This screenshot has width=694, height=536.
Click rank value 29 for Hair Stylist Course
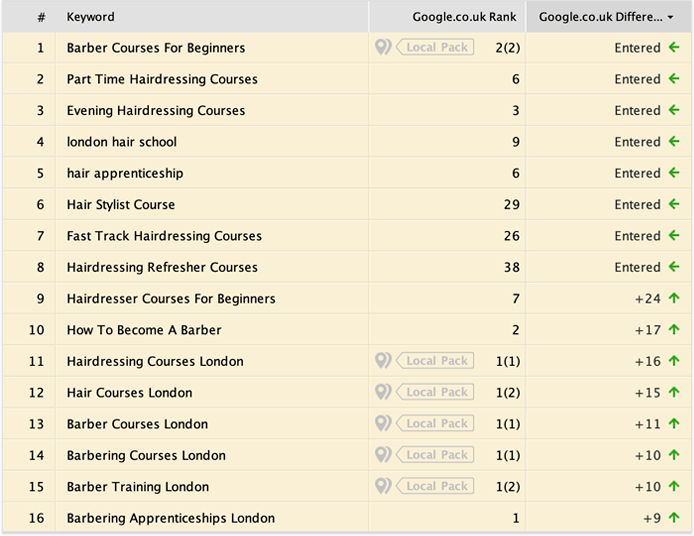point(512,204)
